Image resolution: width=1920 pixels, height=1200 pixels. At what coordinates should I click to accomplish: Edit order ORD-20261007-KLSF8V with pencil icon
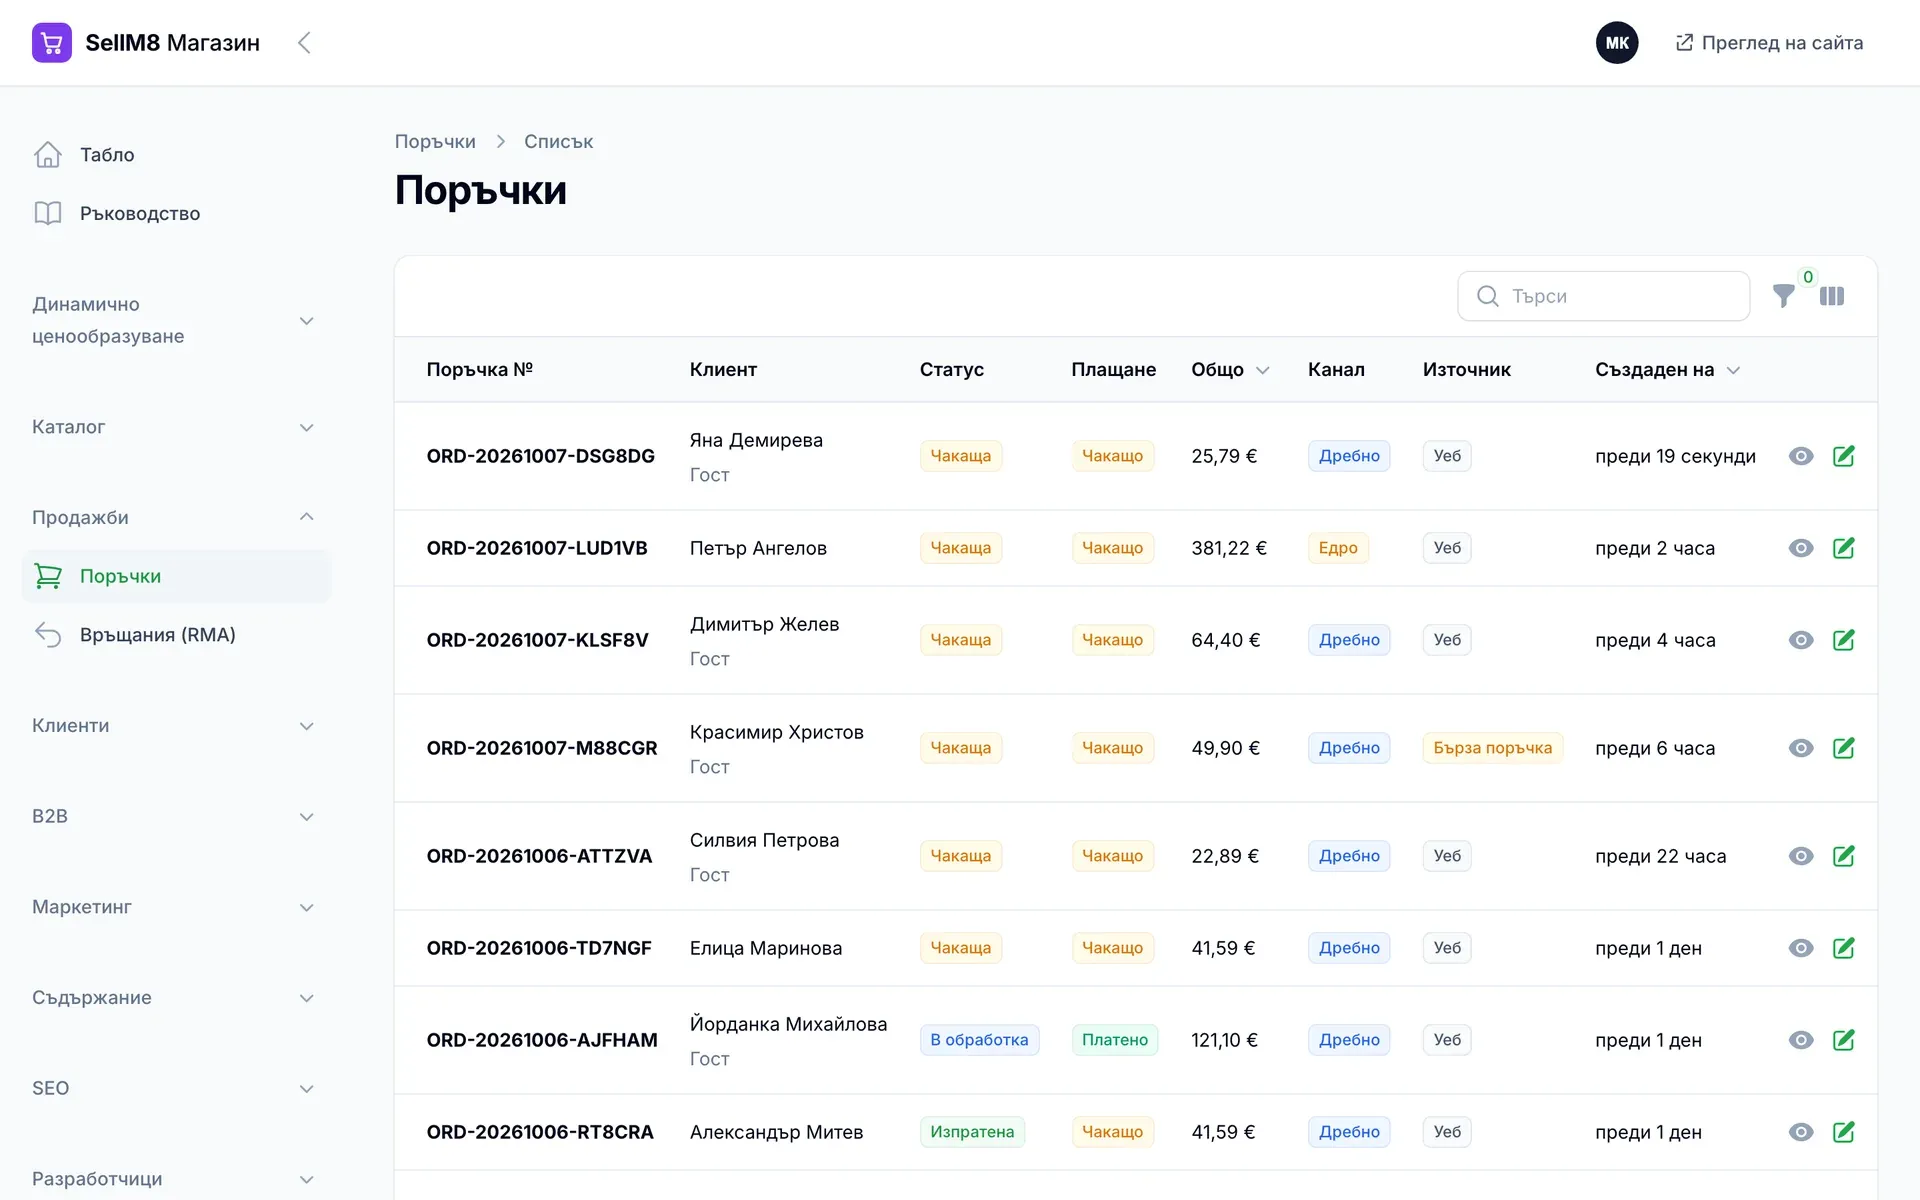pos(1844,640)
